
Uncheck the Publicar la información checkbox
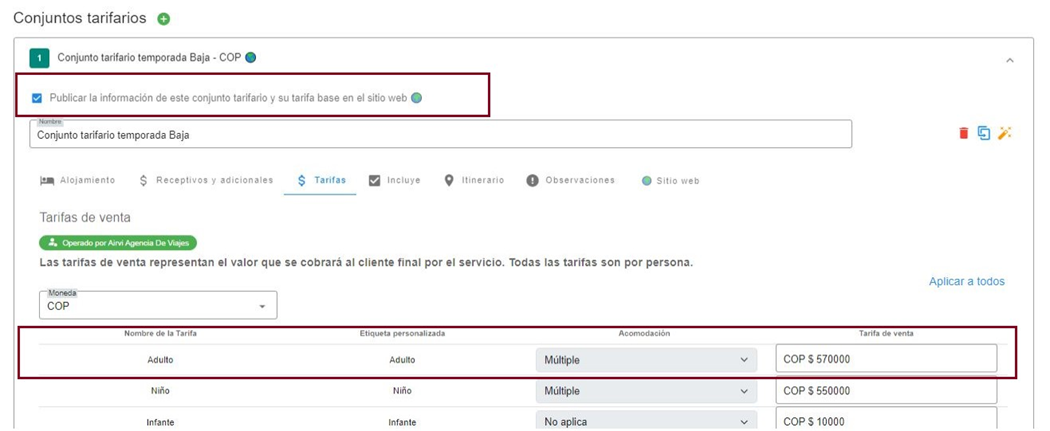point(37,98)
